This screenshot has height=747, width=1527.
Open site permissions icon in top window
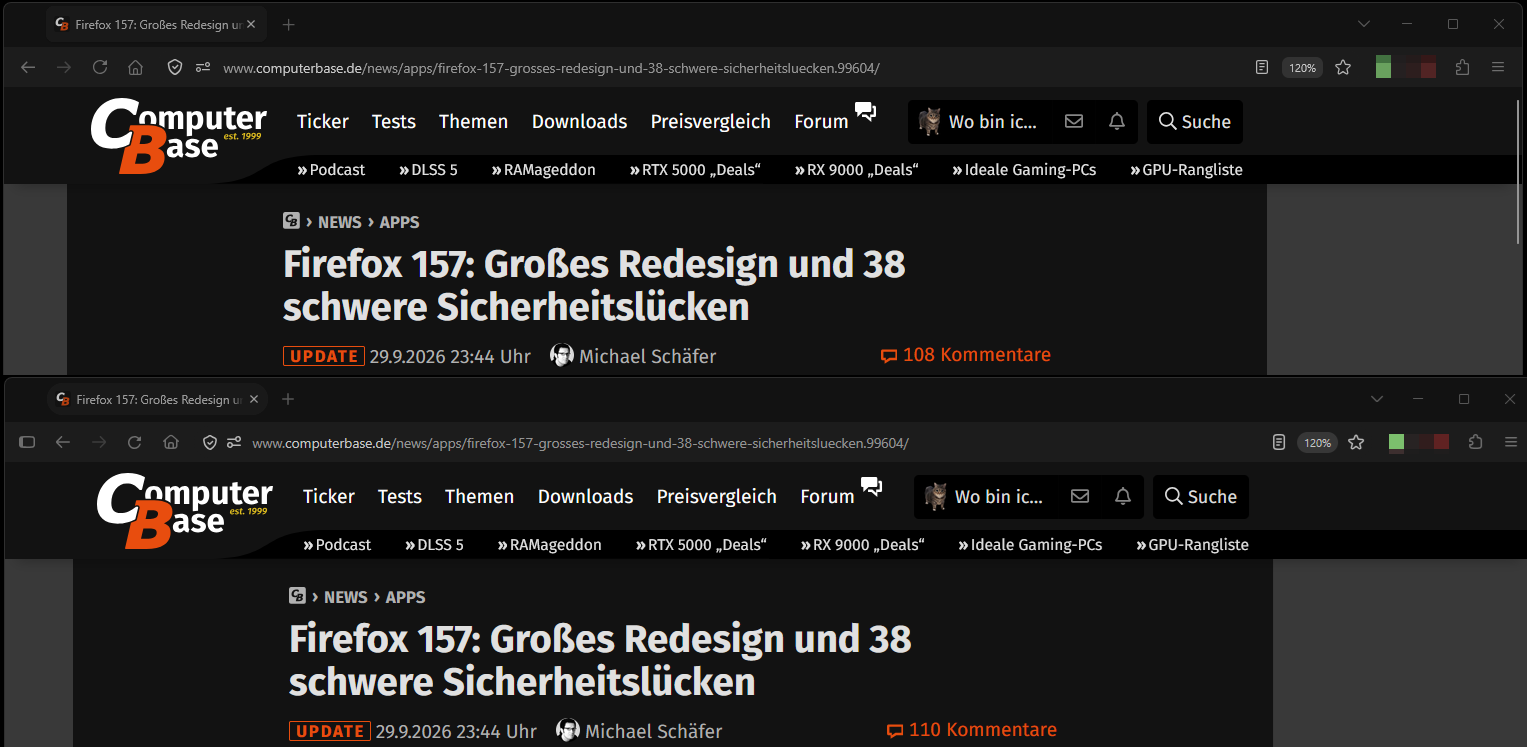point(203,67)
